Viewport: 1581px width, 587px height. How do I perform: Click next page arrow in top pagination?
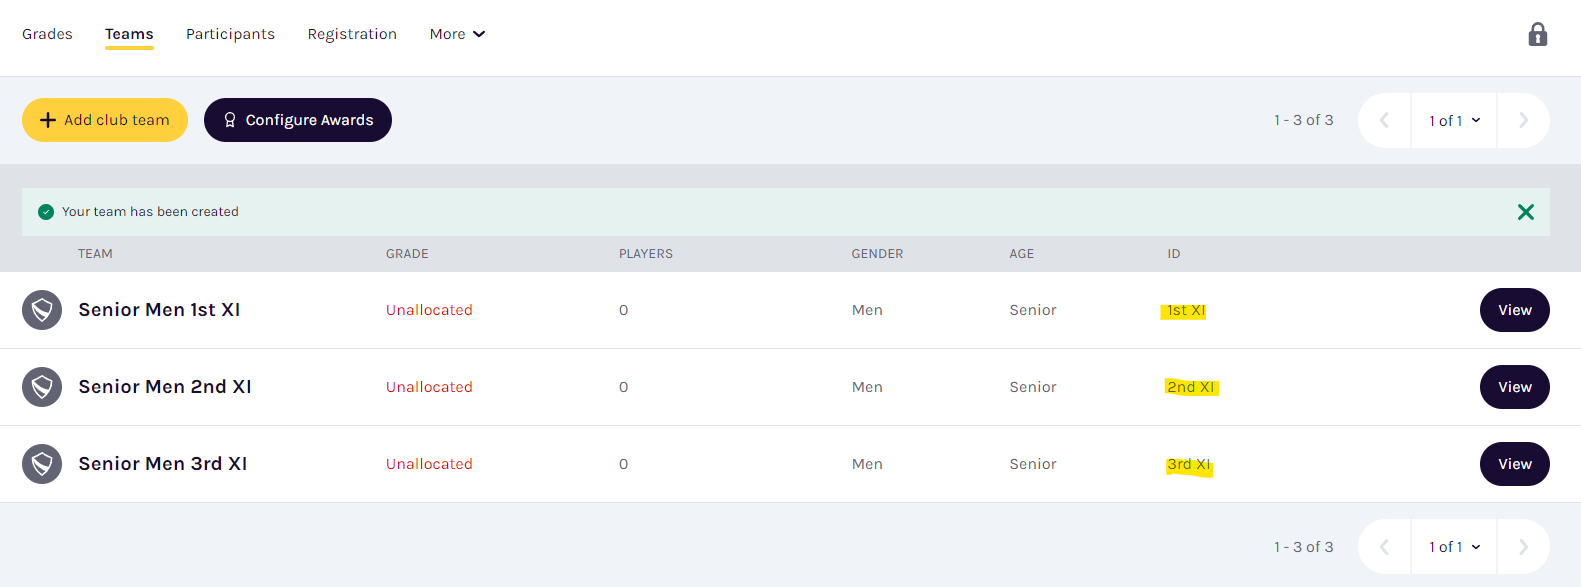point(1523,120)
